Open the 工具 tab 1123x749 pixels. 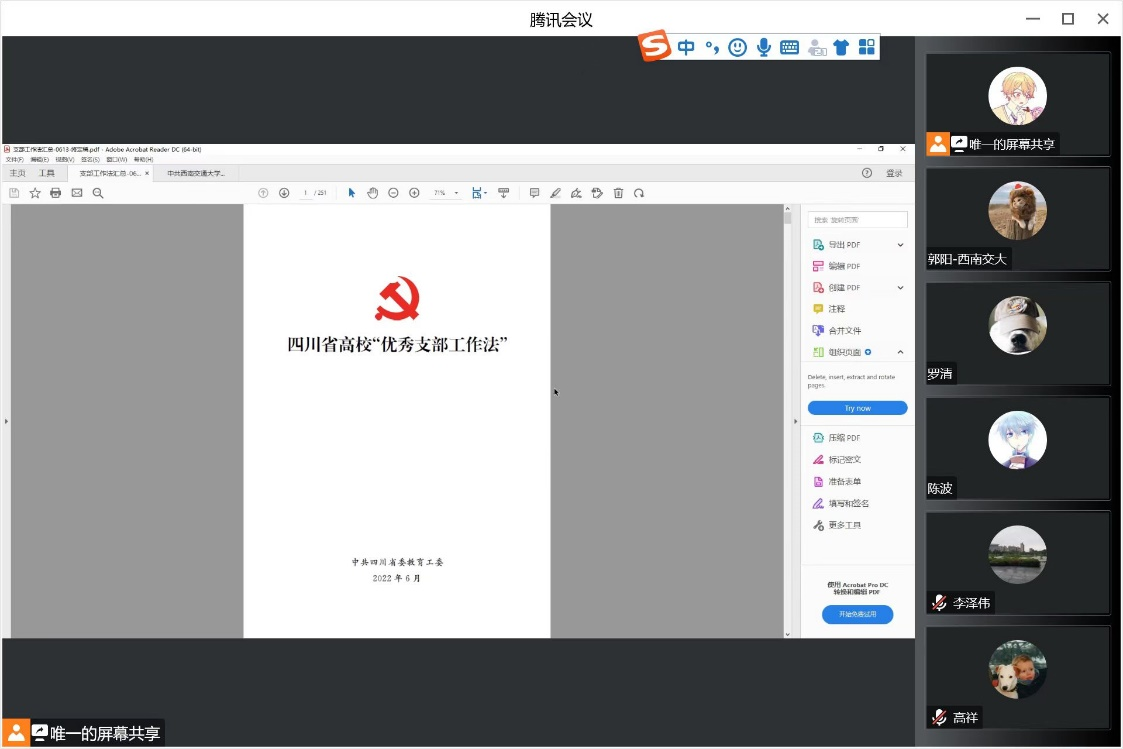click(47, 173)
